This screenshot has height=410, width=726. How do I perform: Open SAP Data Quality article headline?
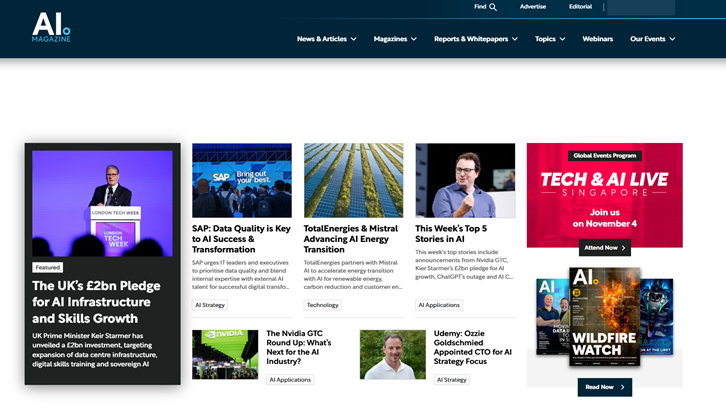(241, 239)
